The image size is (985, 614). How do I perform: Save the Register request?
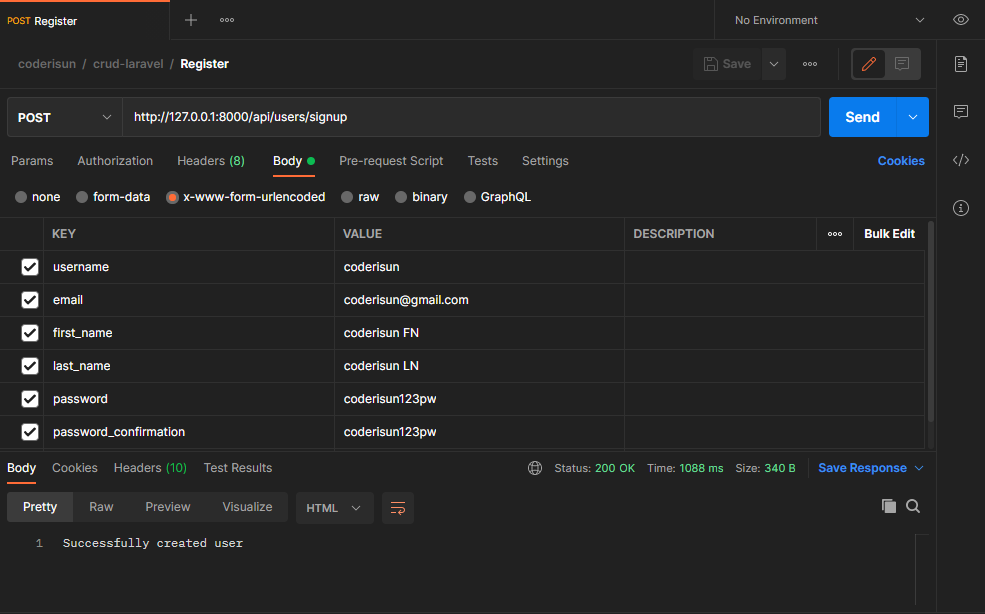pyautogui.click(x=727, y=64)
